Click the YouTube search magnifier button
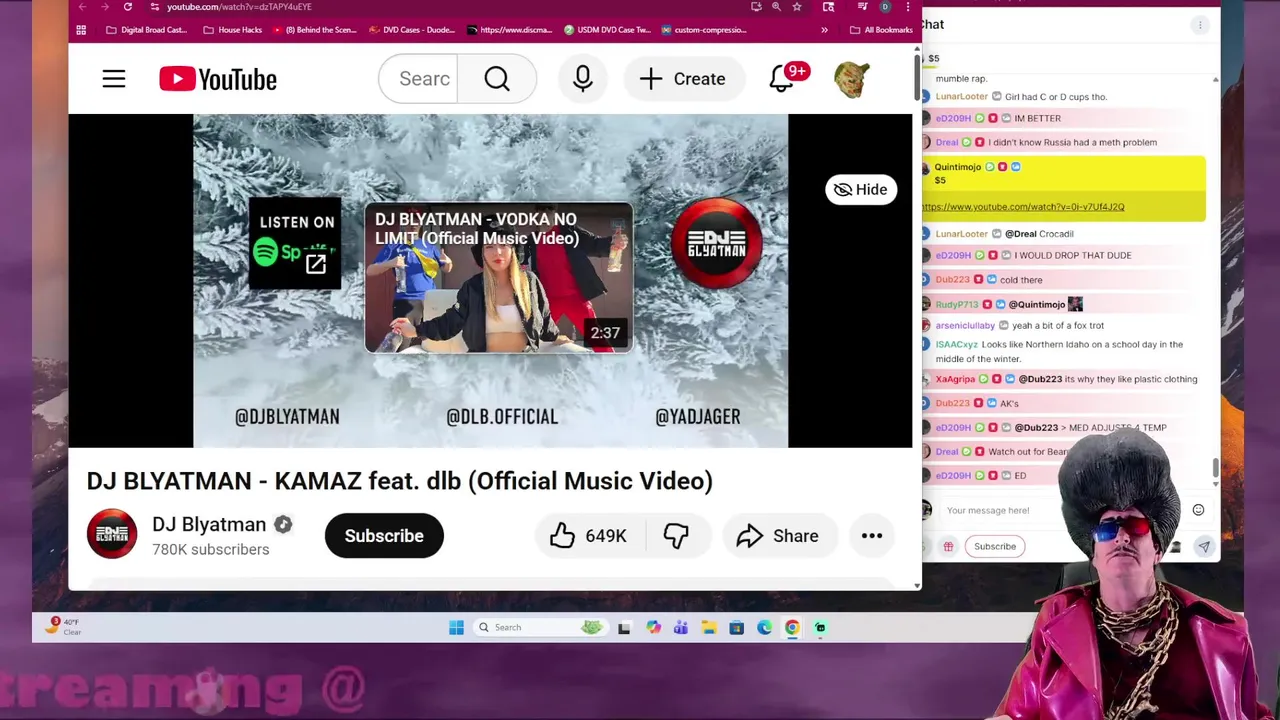This screenshot has height=720, width=1280. coord(497,79)
